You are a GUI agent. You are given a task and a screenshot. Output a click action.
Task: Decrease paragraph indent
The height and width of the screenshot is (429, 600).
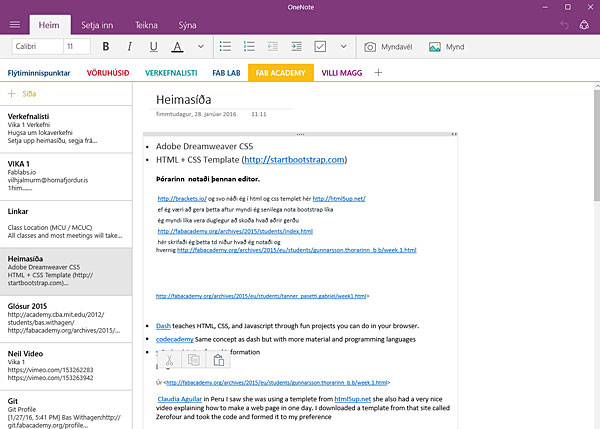(273, 47)
